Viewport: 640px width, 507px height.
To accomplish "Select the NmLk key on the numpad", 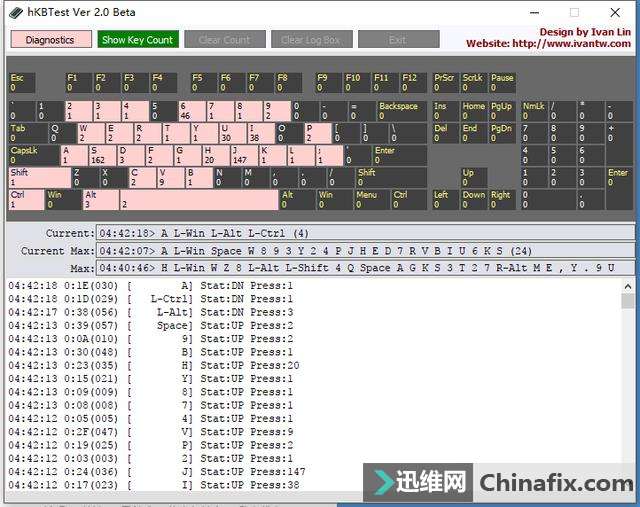I will (533, 111).
